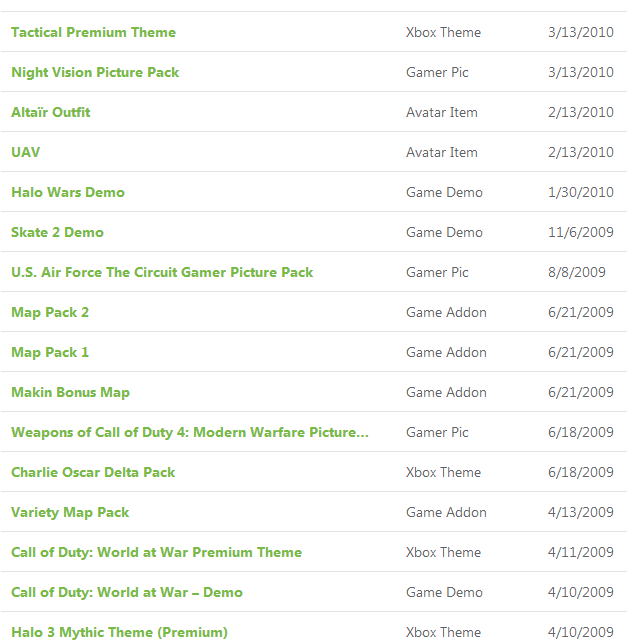Click Xbox Theme type beside Charlie Oscar Delta Pack

pos(443,472)
